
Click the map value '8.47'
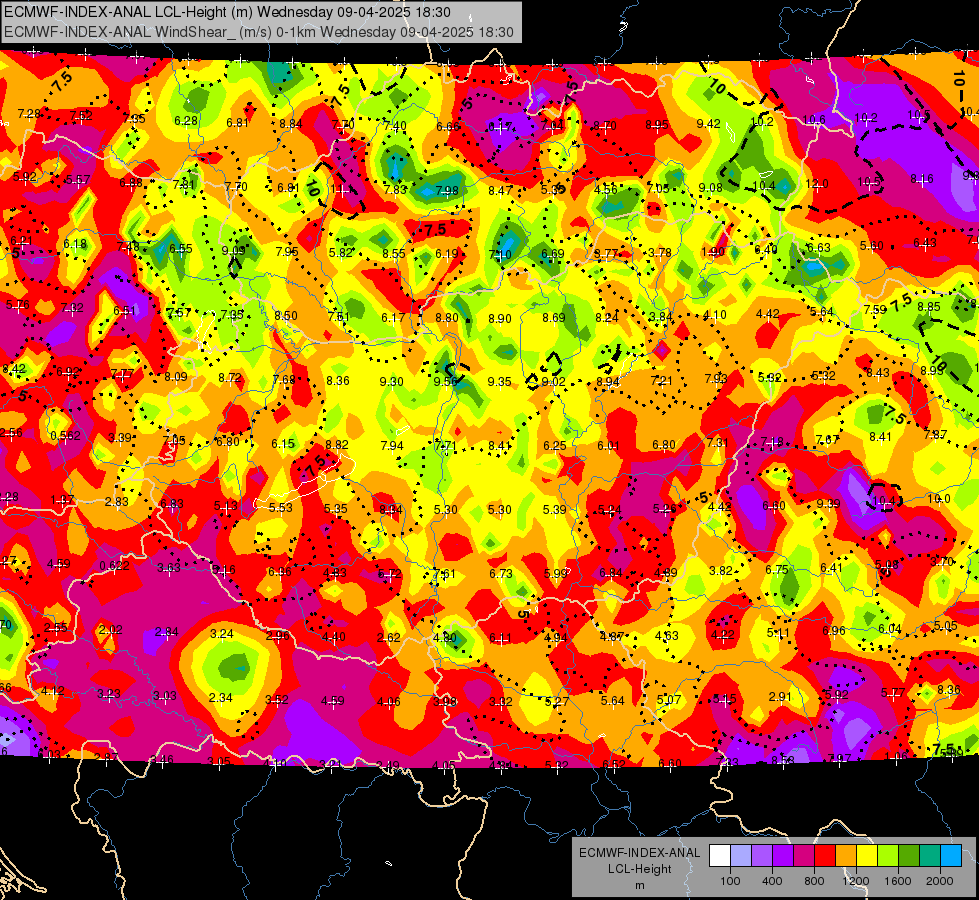coord(500,190)
